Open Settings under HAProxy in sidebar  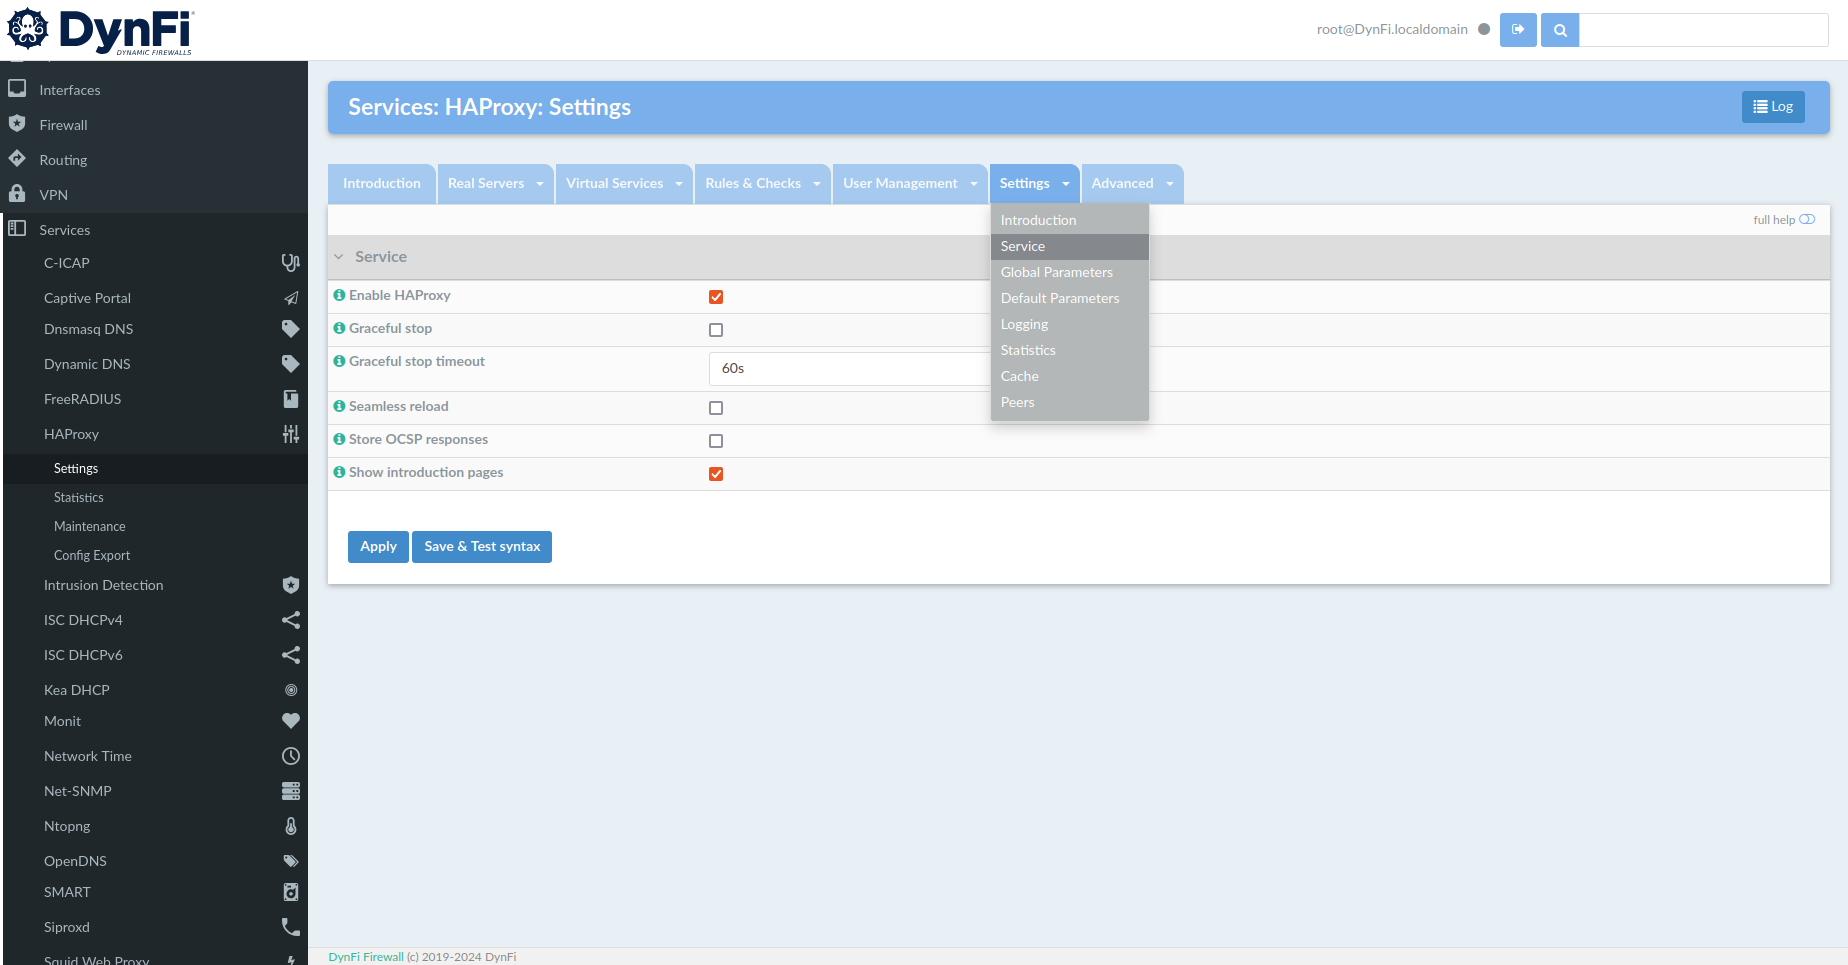(76, 468)
